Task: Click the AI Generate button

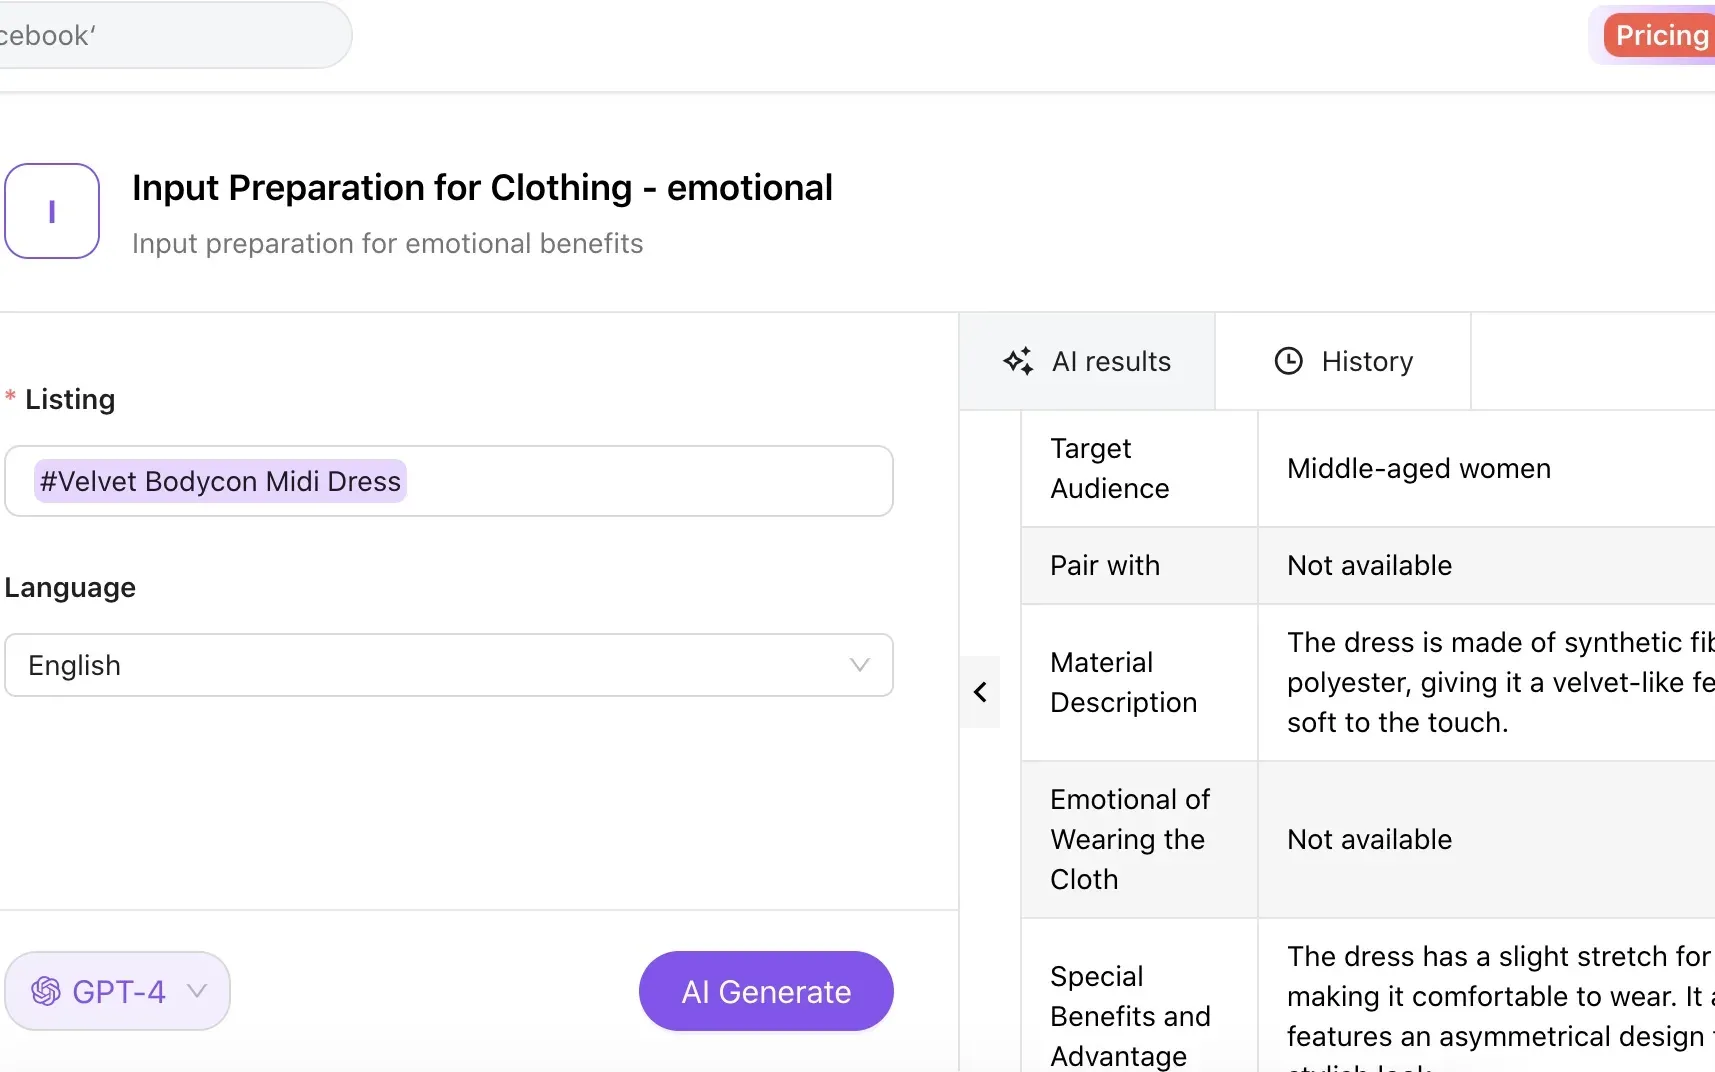Action: [765, 991]
